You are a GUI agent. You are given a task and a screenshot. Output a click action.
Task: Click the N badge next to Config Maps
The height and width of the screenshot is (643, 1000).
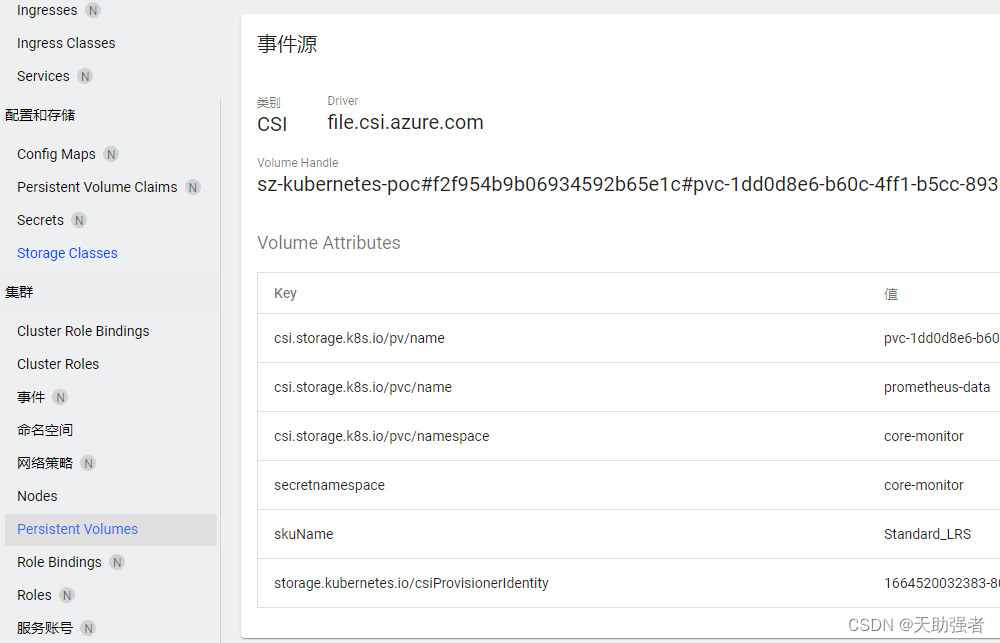coord(110,153)
